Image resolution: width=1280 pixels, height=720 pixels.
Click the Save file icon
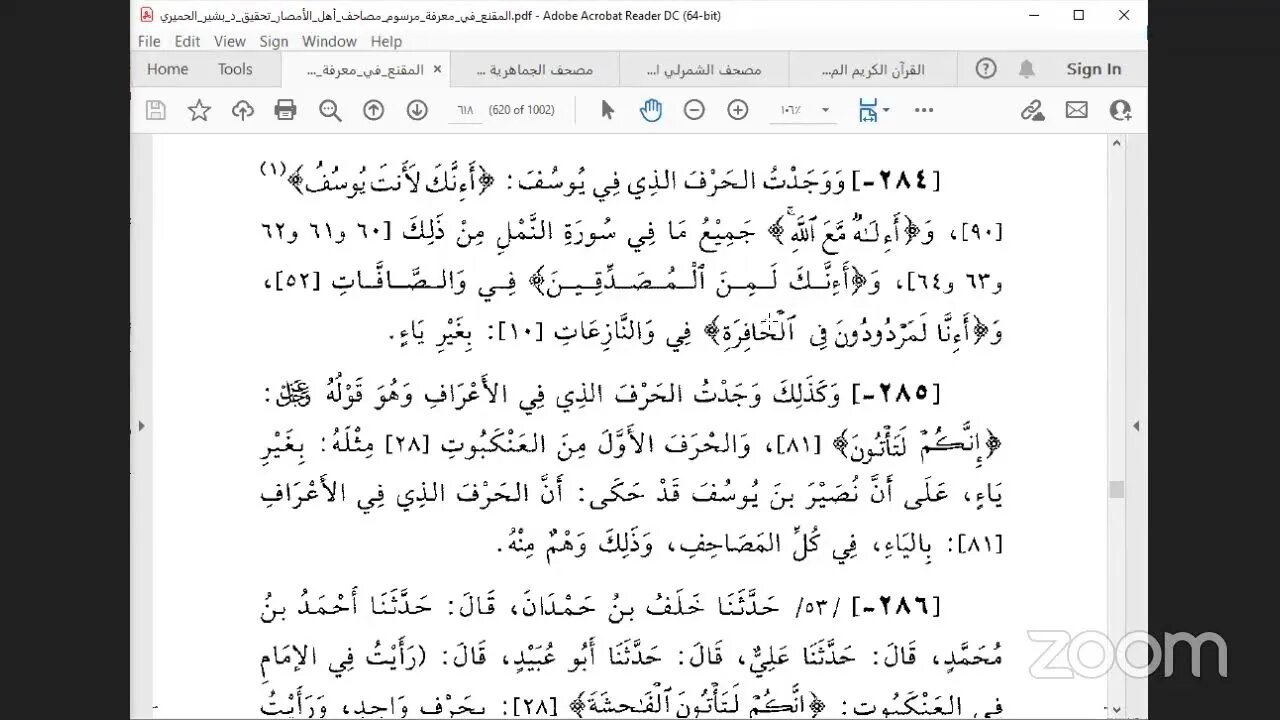(x=155, y=110)
